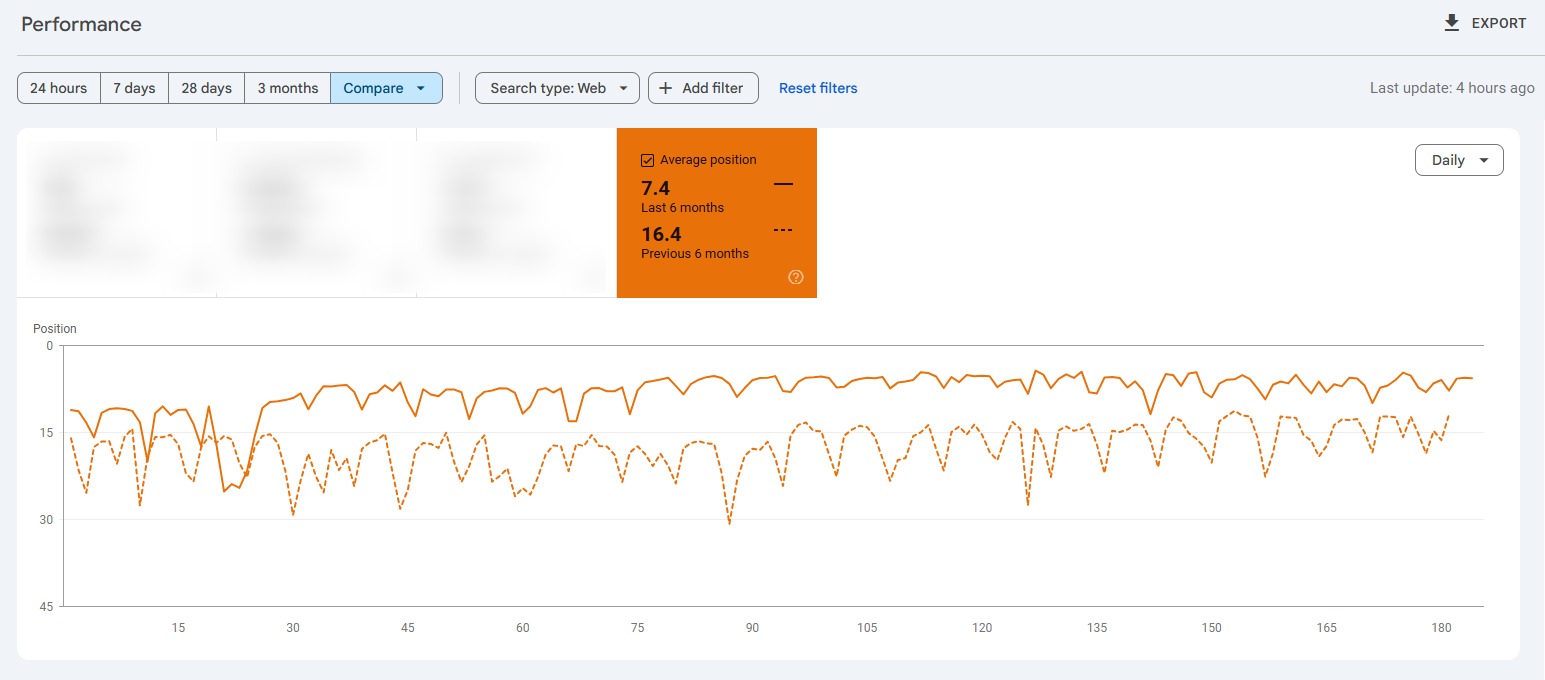Open the Daily granularity dropdown
This screenshot has width=1545, height=680.
[1459, 160]
